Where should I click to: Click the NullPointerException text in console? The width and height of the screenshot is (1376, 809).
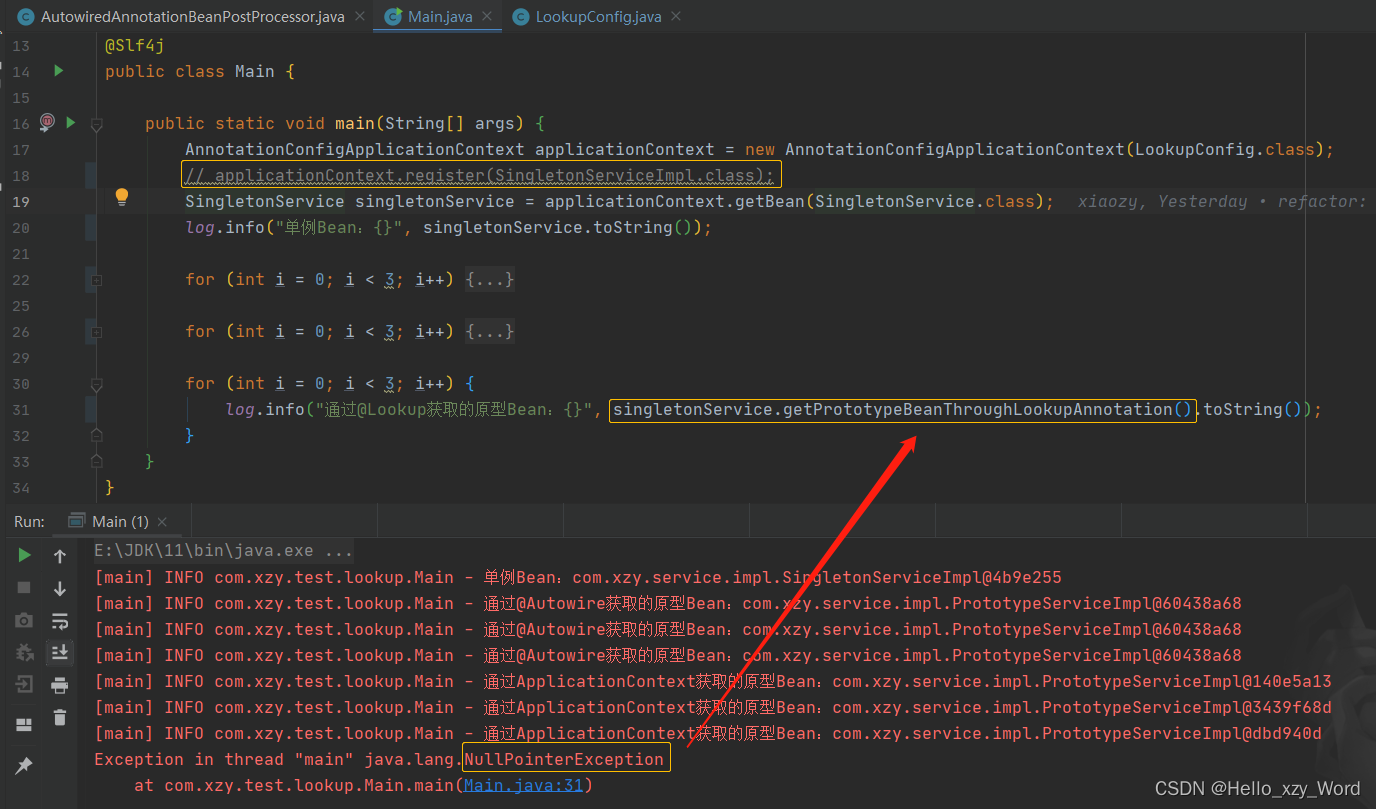[564, 759]
